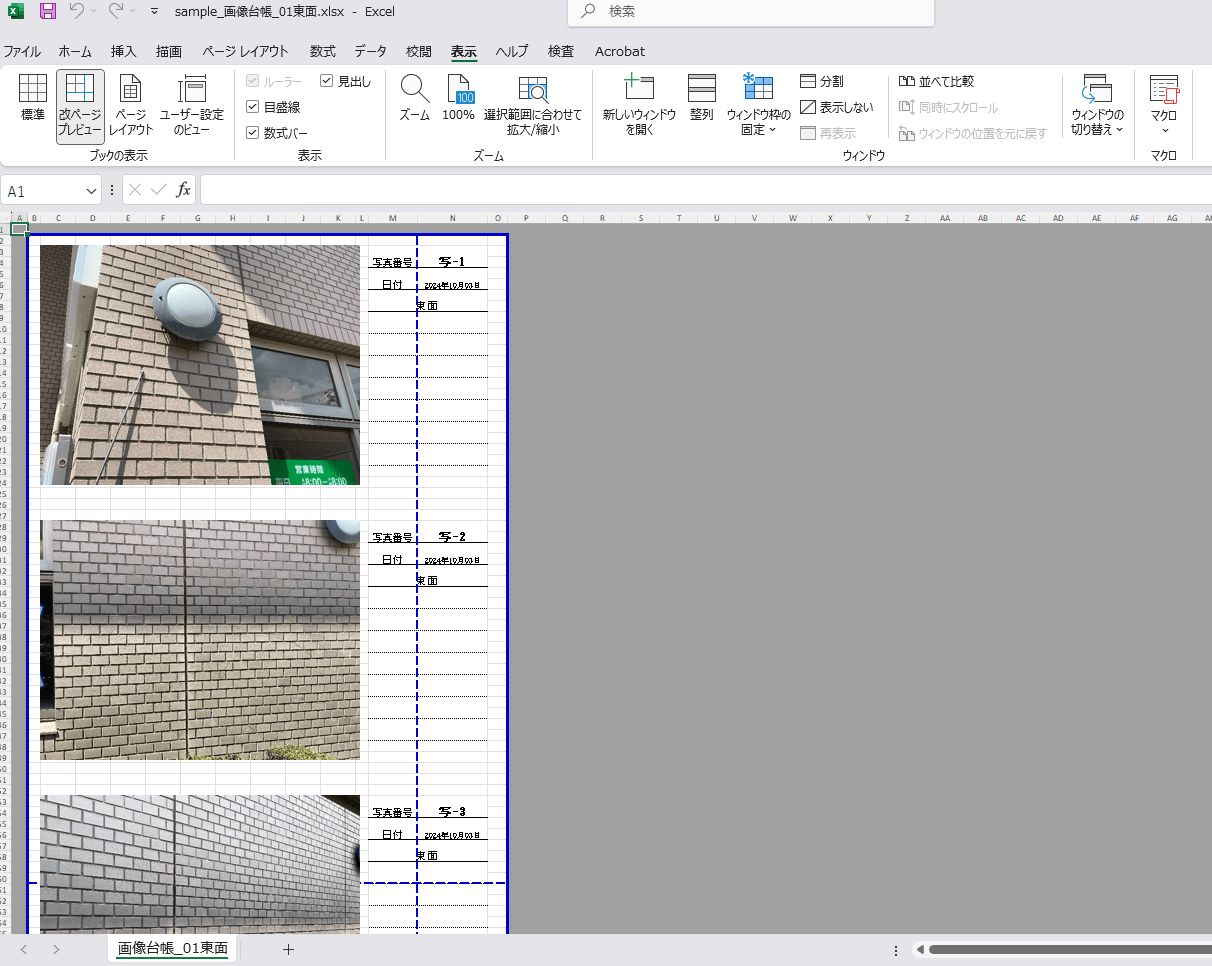Open the Page Layout (ページレイアウト) ribbon tab
Viewport: 1212px width, 966px height.
click(x=245, y=51)
